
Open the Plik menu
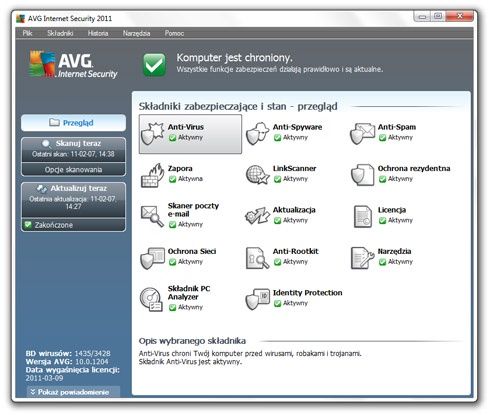pos(27,33)
